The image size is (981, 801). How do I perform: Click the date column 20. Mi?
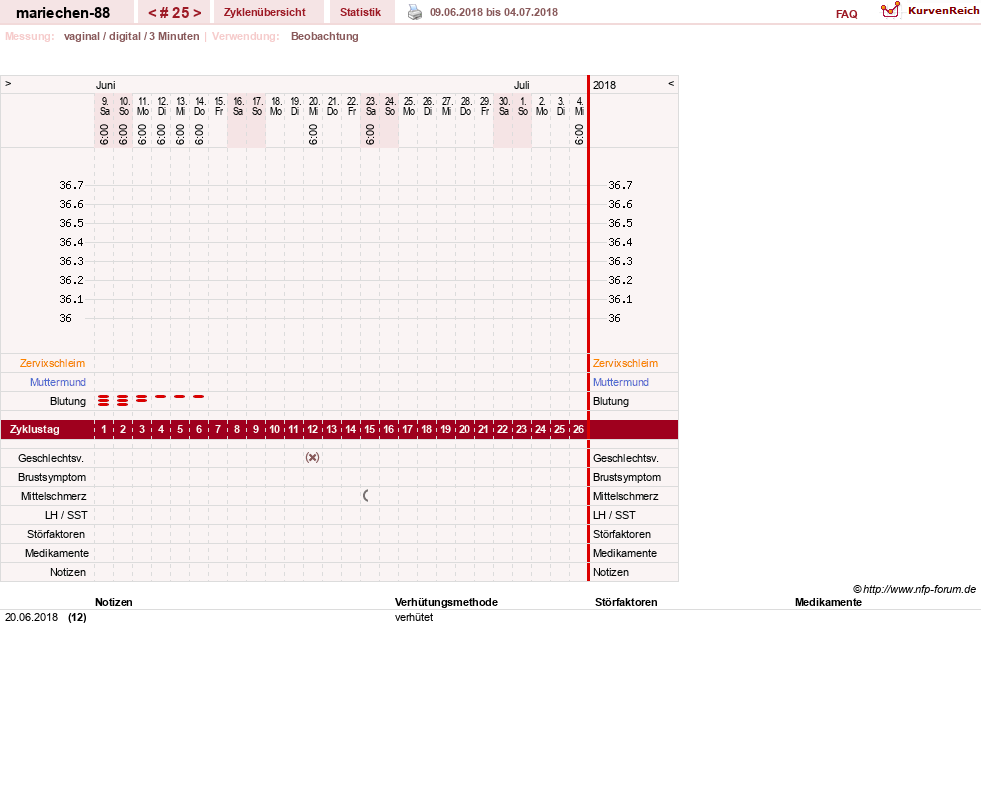click(313, 106)
